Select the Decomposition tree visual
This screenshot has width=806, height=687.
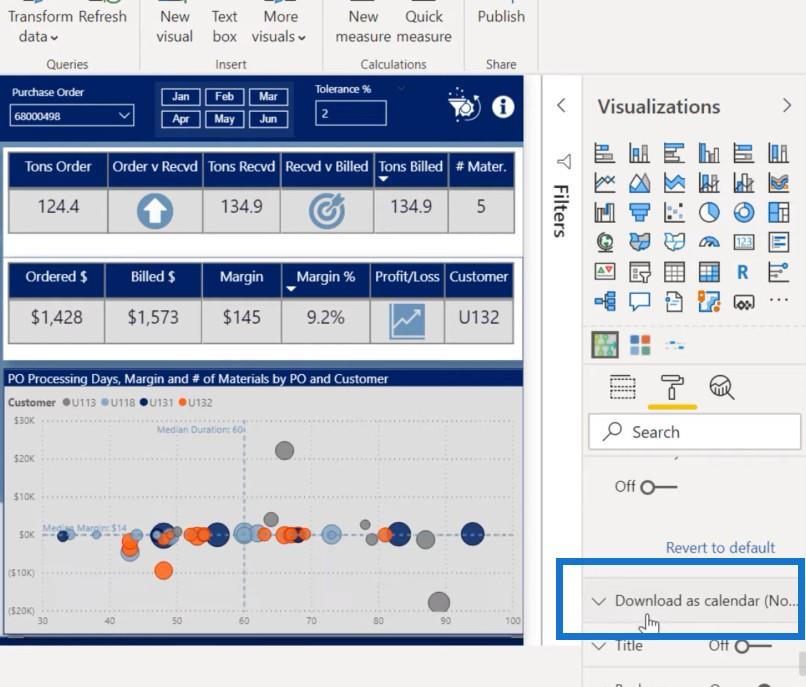click(604, 301)
